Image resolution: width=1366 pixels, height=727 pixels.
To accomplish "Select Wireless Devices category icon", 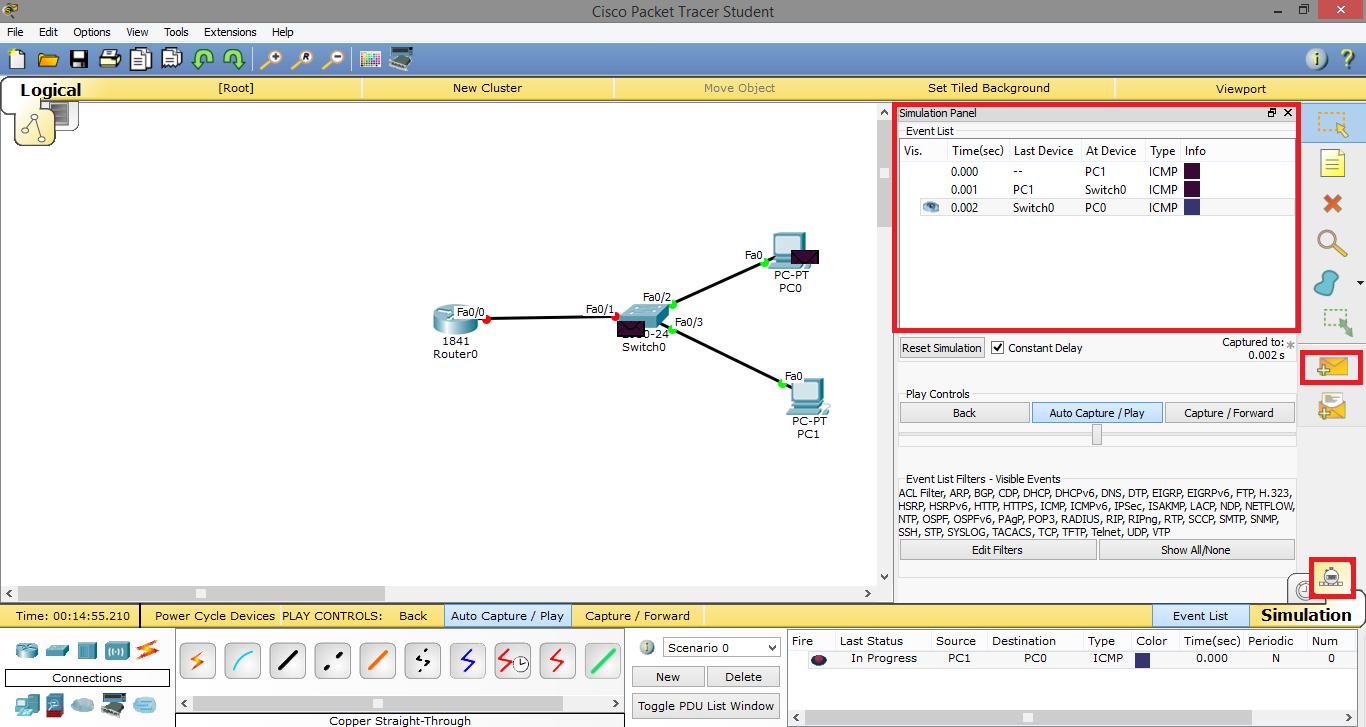I will point(117,651).
